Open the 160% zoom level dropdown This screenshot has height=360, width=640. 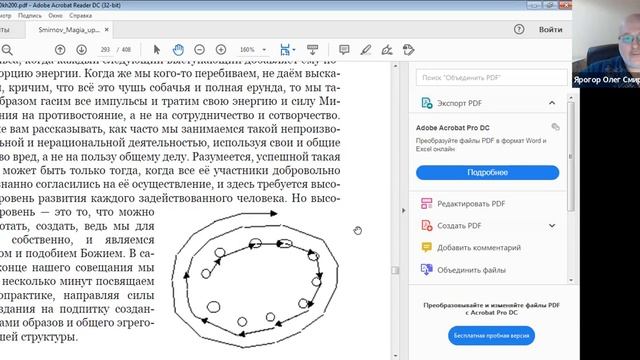pyautogui.click(x=264, y=50)
